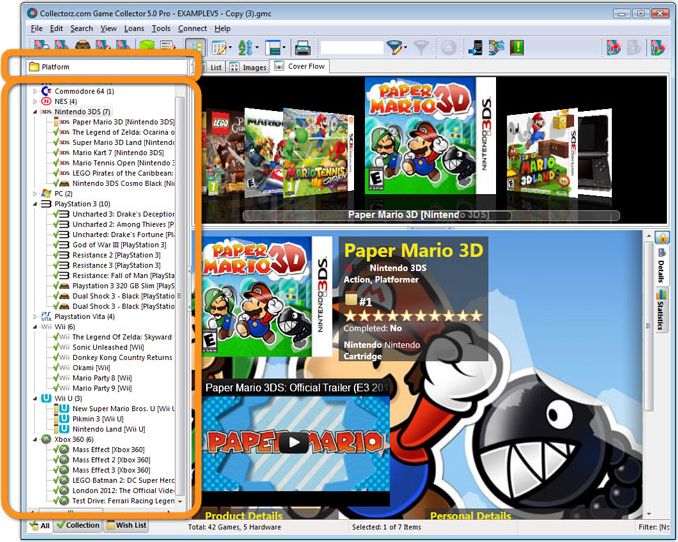Select the All tab at bottom
The width and height of the screenshot is (678, 542).
click(x=39, y=526)
